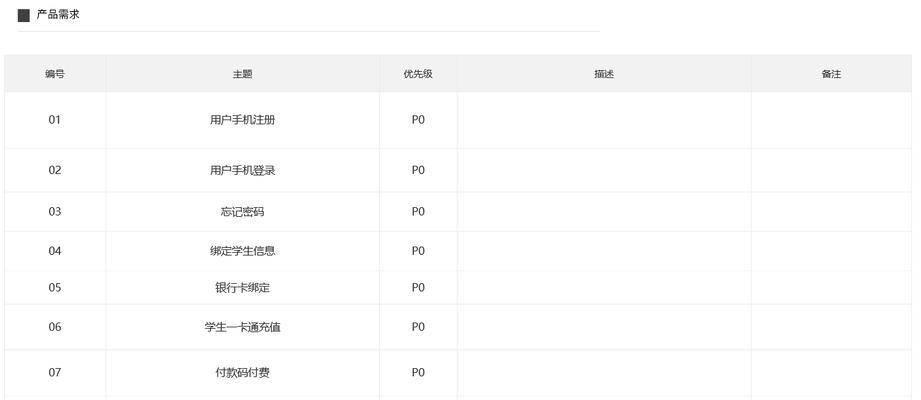This screenshot has height=400, width=921.
Task: Click the 优先级 column header
Action: pyautogui.click(x=418, y=74)
